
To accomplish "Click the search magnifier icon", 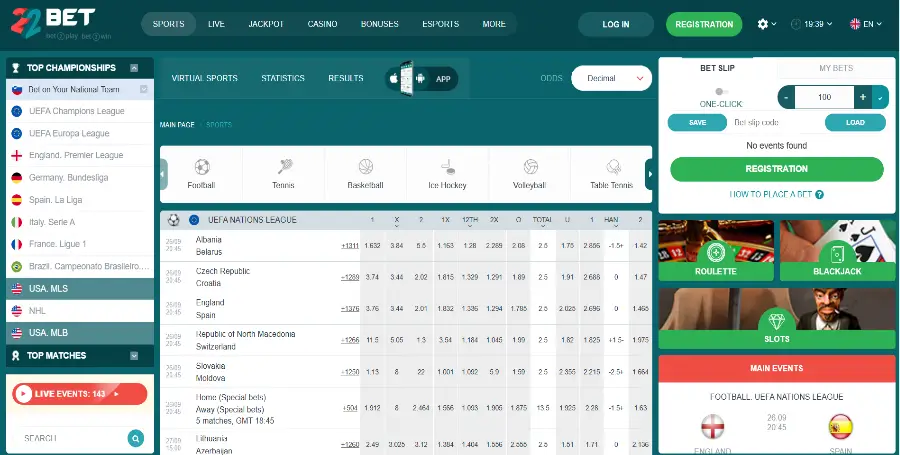I will click(135, 439).
